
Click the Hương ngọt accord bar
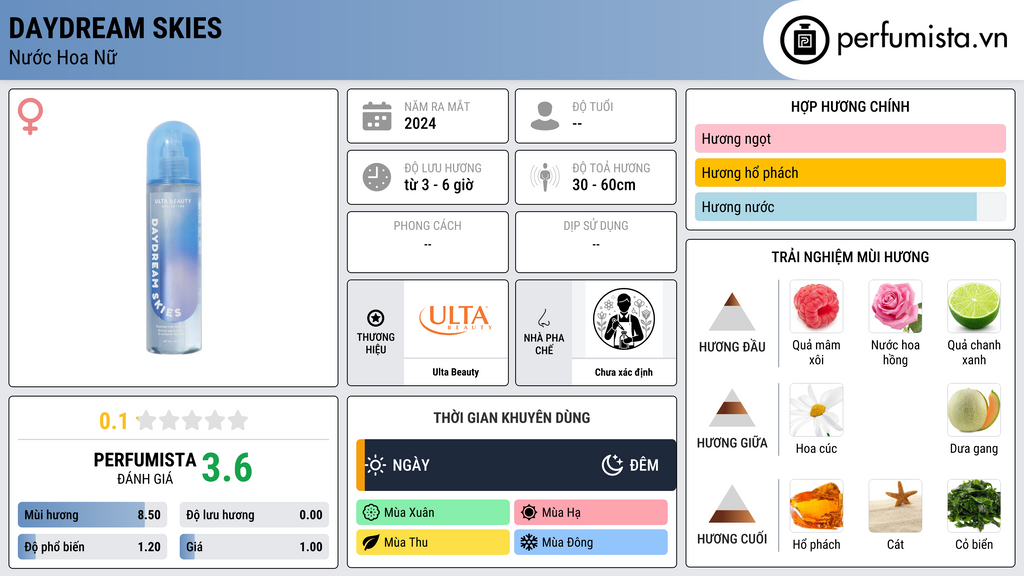tap(850, 138)
